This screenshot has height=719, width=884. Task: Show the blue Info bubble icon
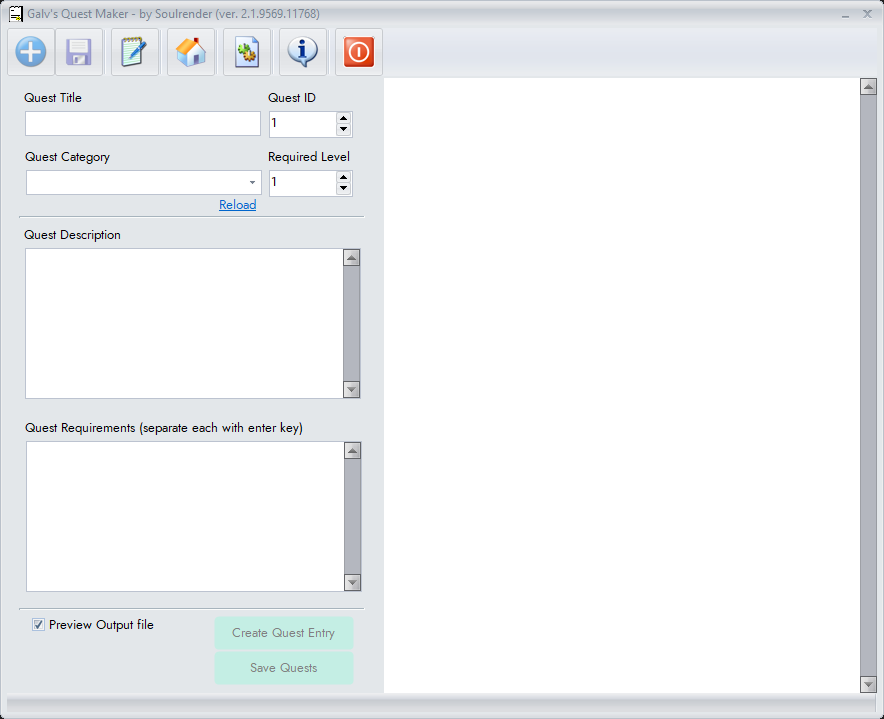[303, 52]
